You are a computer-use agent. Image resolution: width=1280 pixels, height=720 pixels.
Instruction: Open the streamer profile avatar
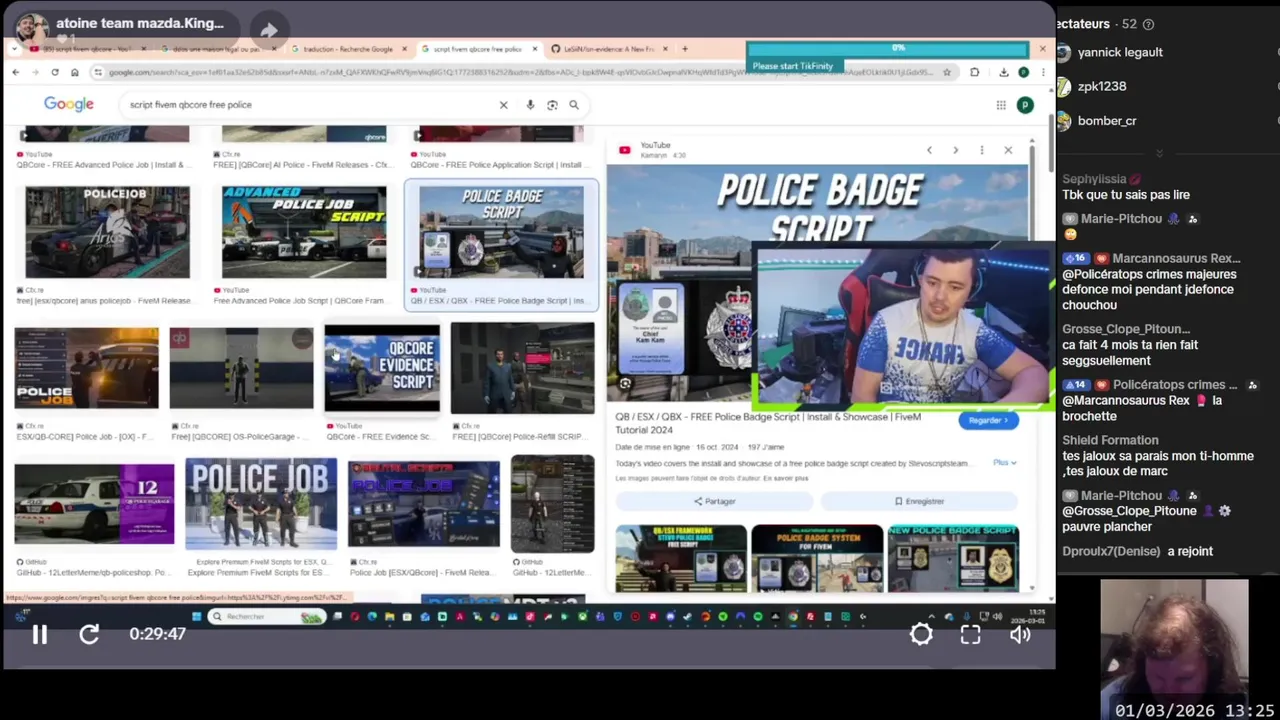(30, 28)
